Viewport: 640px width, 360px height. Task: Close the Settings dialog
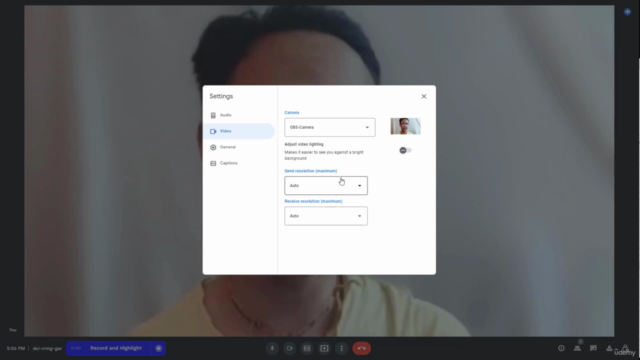pos(424,96)
